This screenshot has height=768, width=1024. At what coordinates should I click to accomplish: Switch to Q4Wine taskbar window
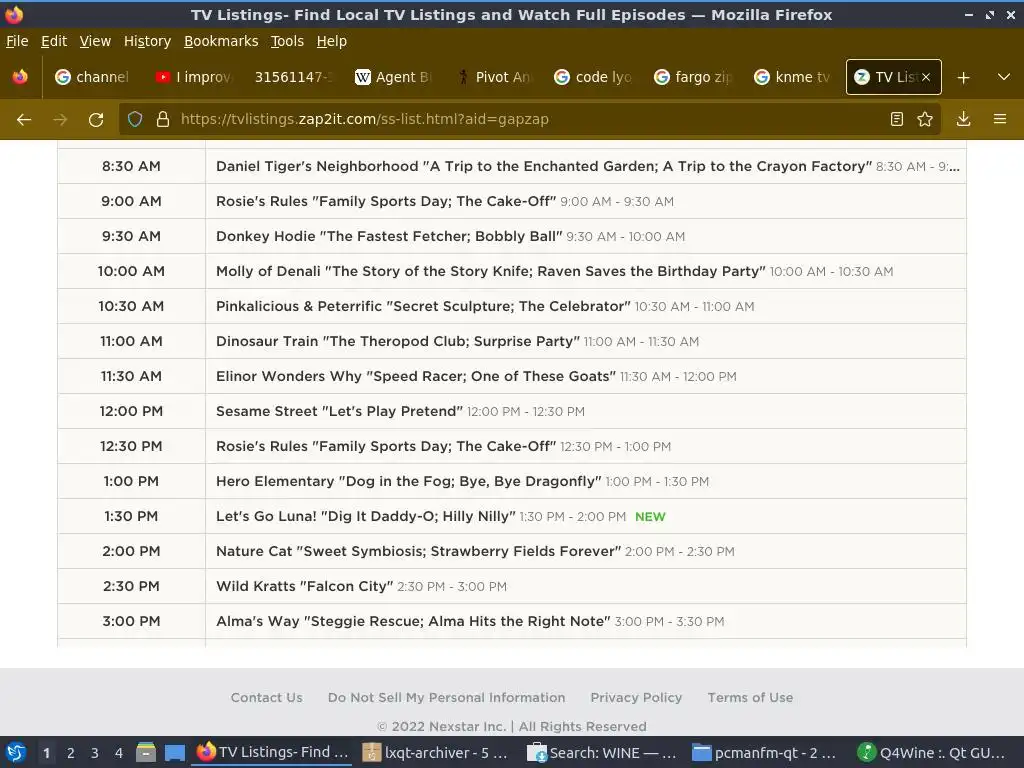(x=932, y=753)
